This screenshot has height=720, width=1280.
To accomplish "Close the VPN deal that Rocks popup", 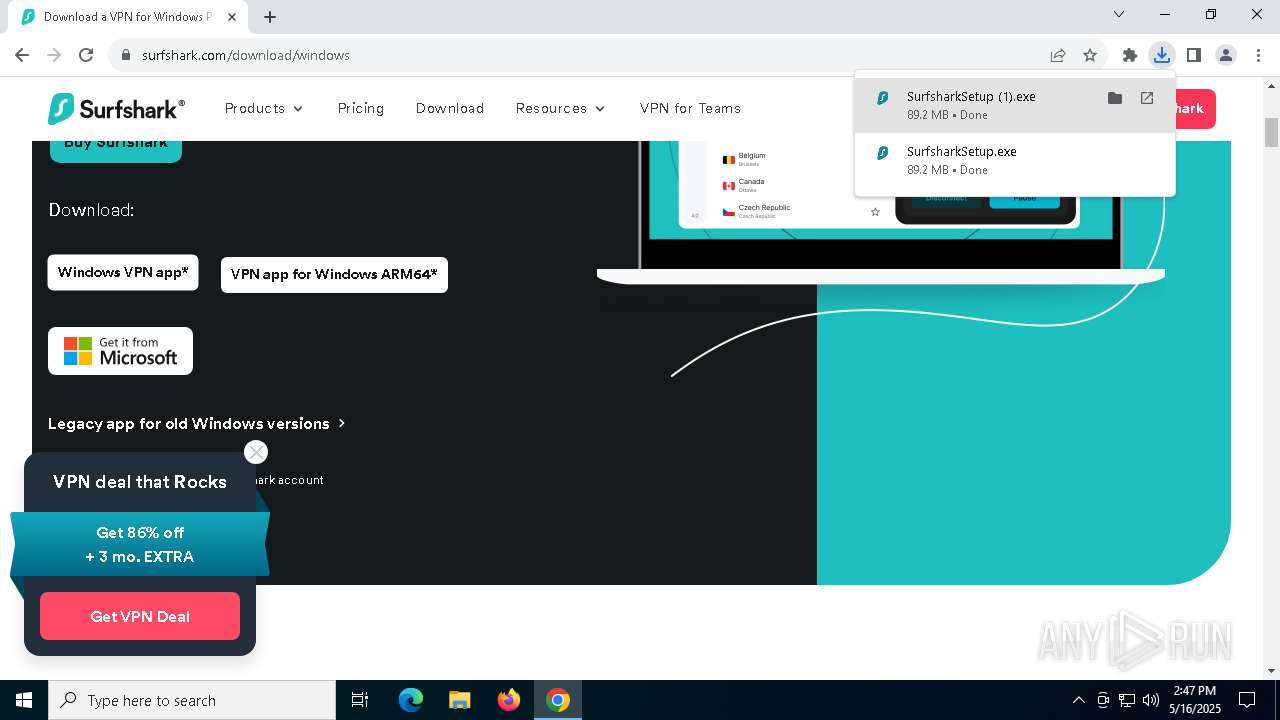I will point(256,452).
